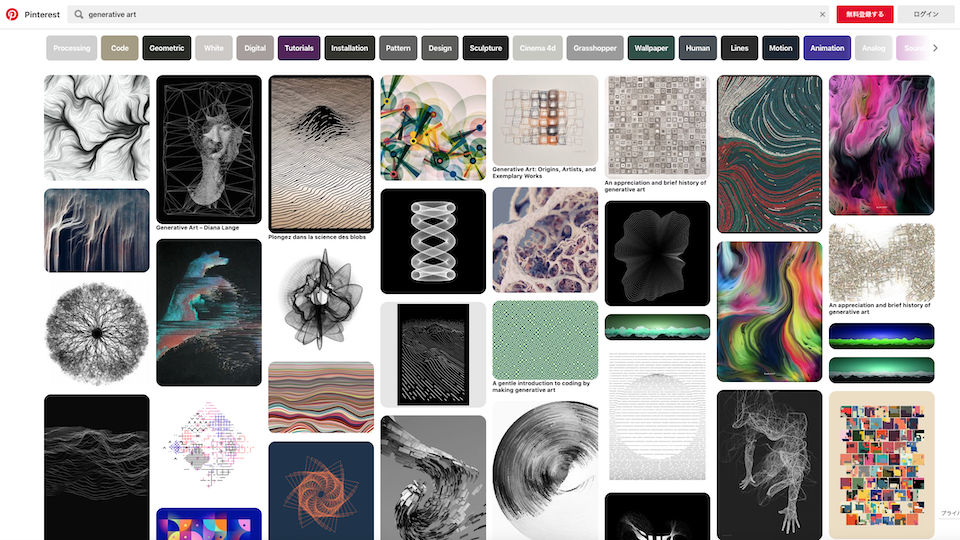Select the Geometric filter chip
960x540 pixels.
(x=167, y=48)
